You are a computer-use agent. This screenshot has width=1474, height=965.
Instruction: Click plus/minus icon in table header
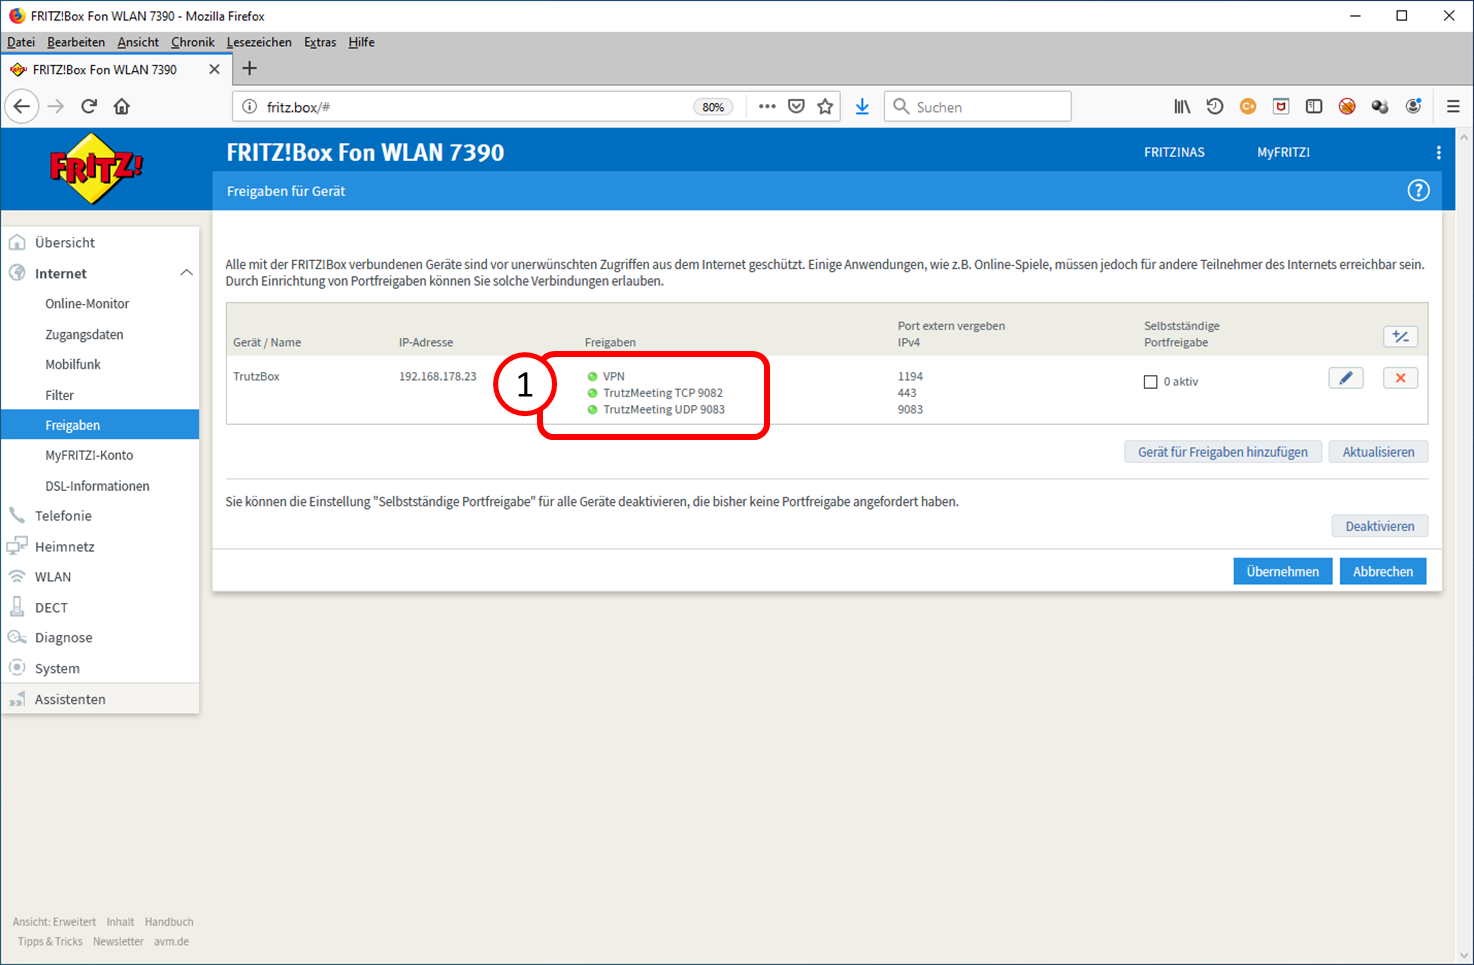click(x=1400, y=337)
